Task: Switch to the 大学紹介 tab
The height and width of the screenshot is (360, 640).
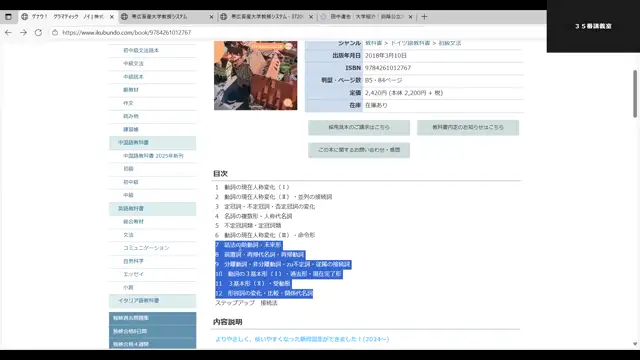Action: 367,17
